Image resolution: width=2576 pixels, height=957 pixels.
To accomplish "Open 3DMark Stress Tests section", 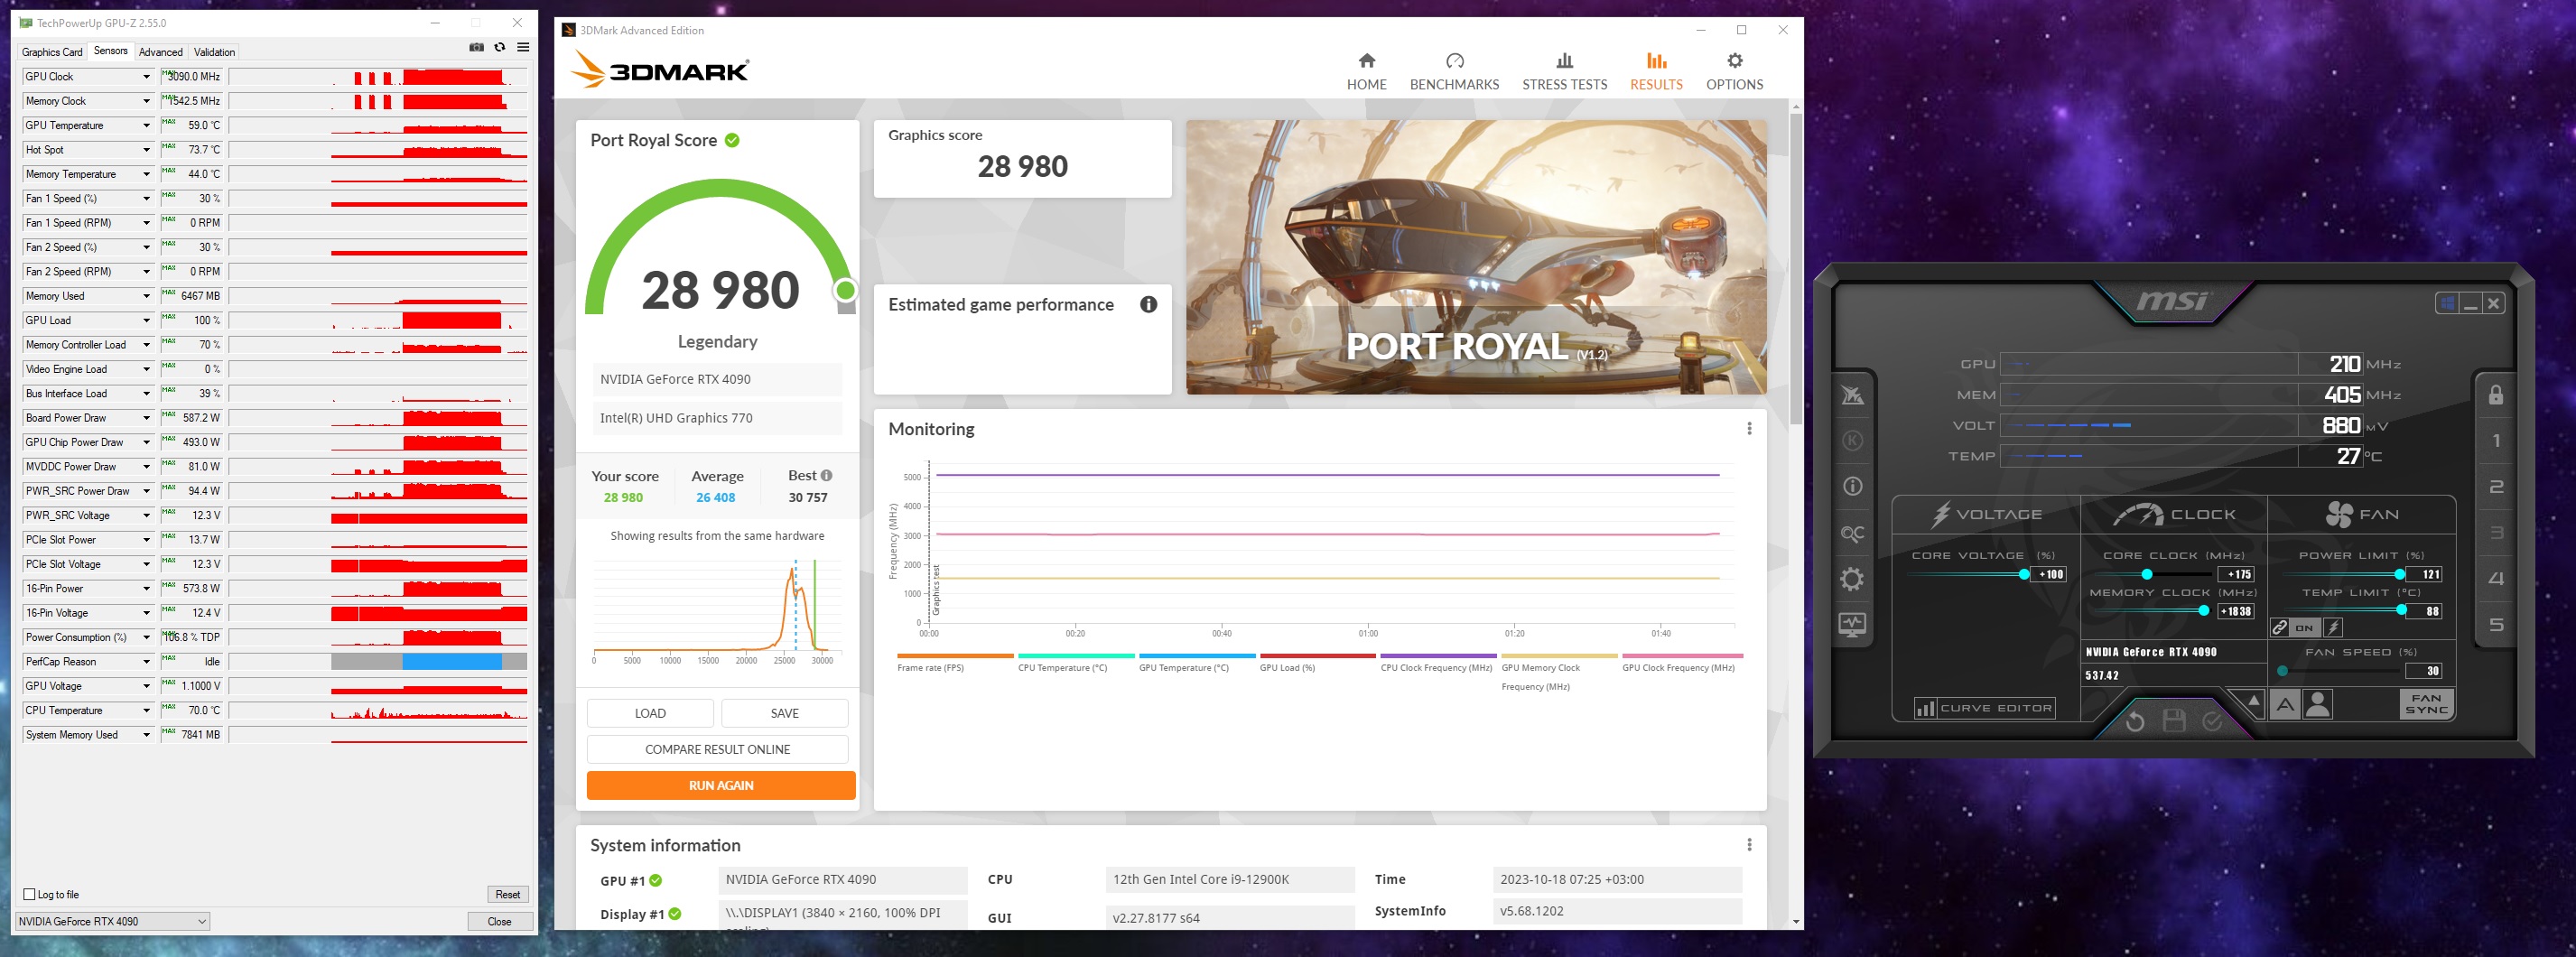I will coord(1564,72).
